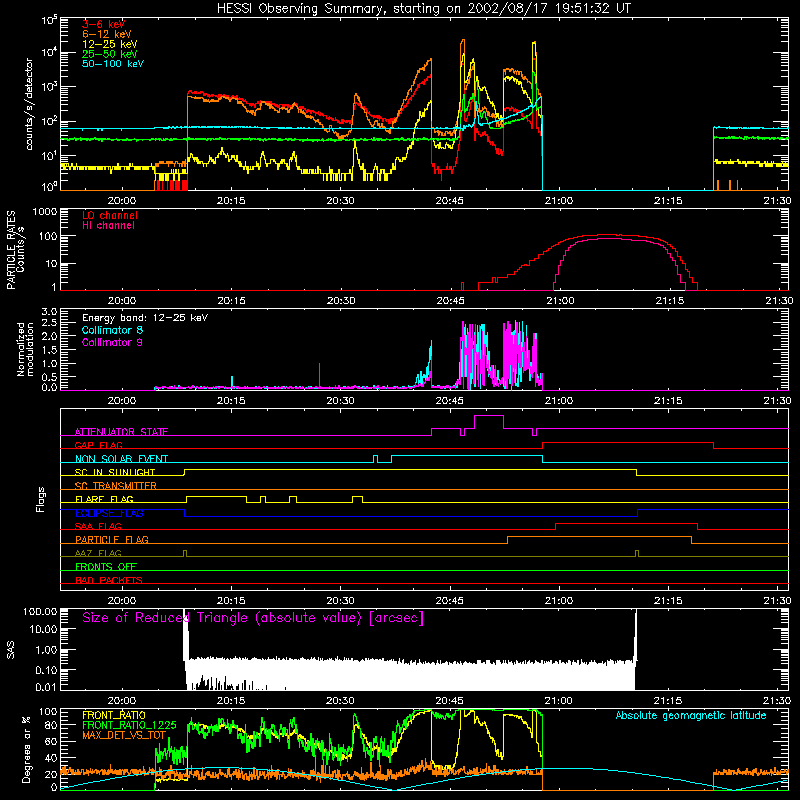
Task: Click the HESSI Observing Summary title
Action: coord(424,8)
